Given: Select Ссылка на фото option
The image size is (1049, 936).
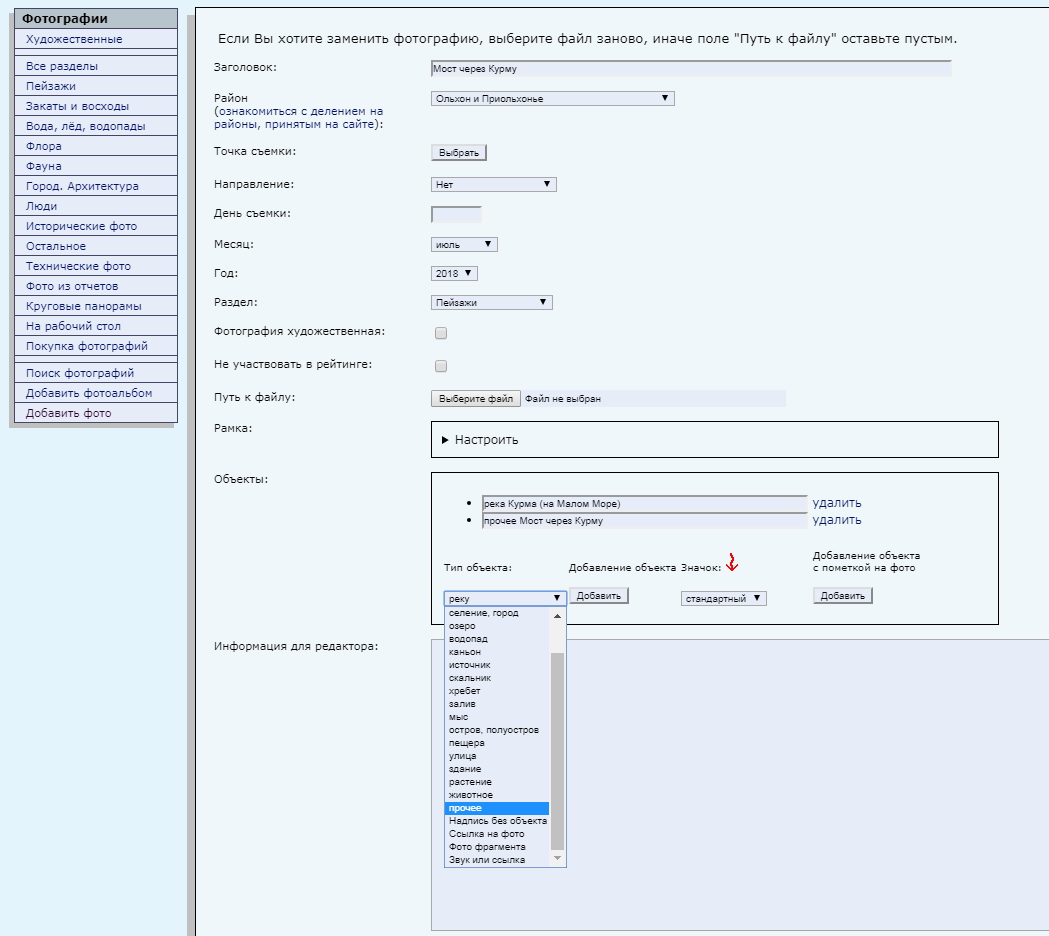Looking at the screenshot, I should coord(497,834).
